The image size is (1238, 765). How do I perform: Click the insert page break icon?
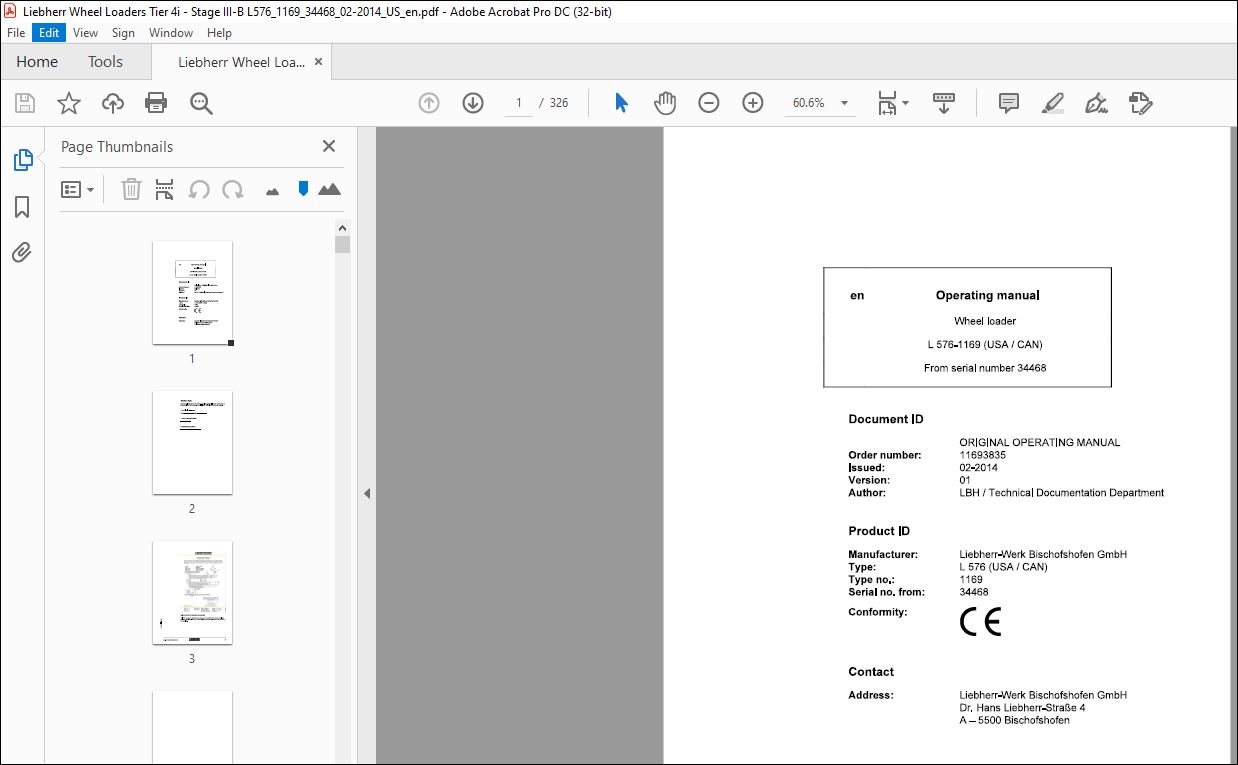[165, 189]
